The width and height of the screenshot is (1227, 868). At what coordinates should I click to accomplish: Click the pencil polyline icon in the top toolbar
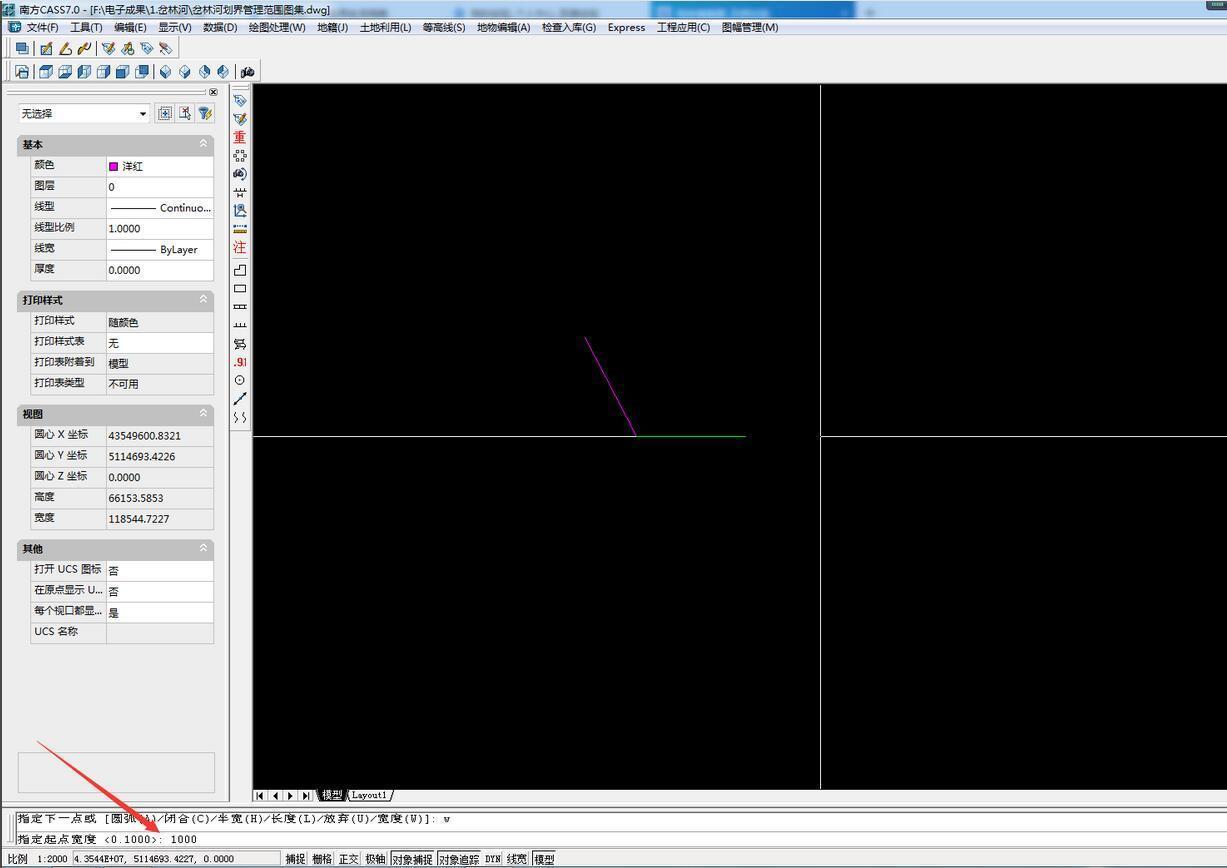pyautogui.click(x=65, y=48)
